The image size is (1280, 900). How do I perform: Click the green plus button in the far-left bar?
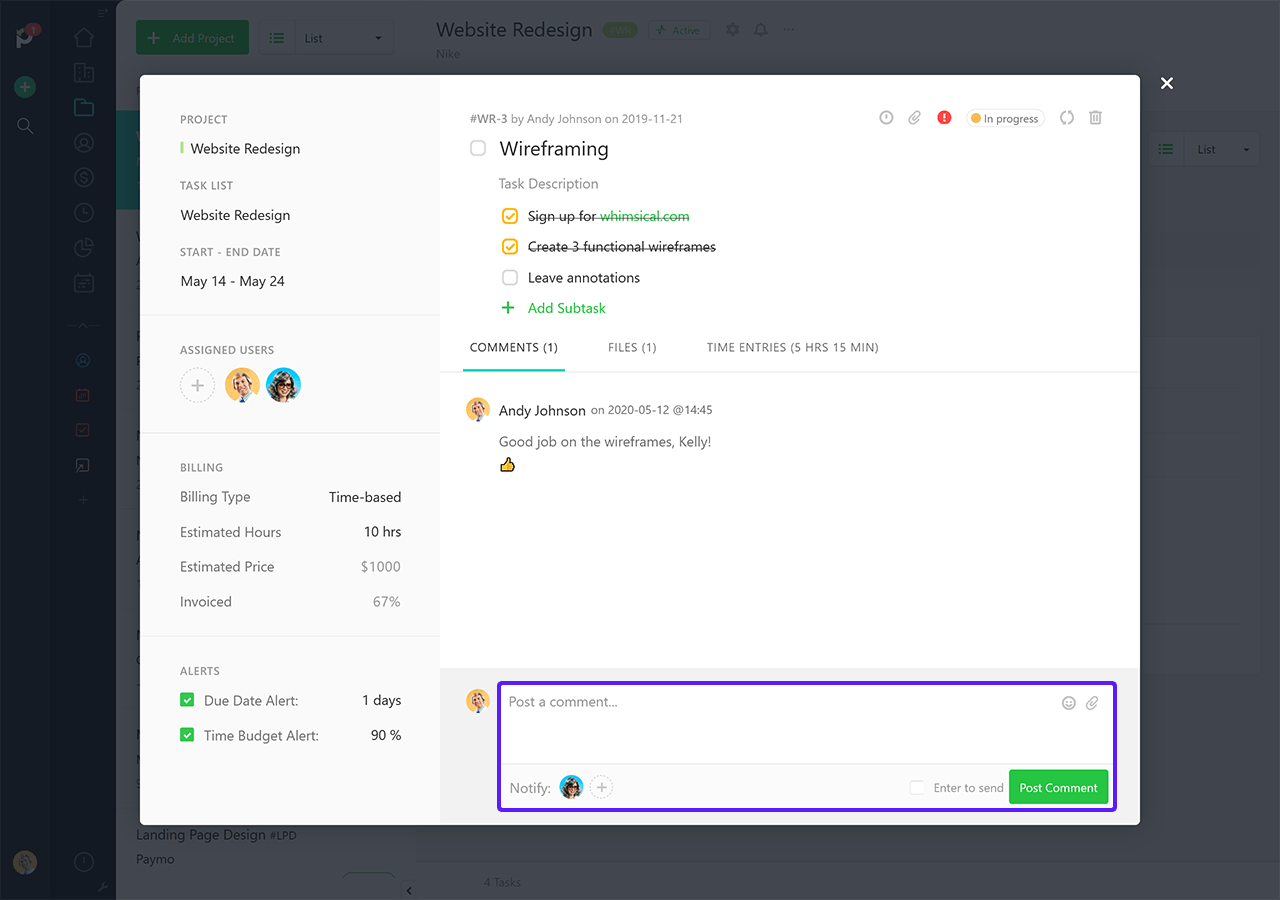[x=25, y=87]
